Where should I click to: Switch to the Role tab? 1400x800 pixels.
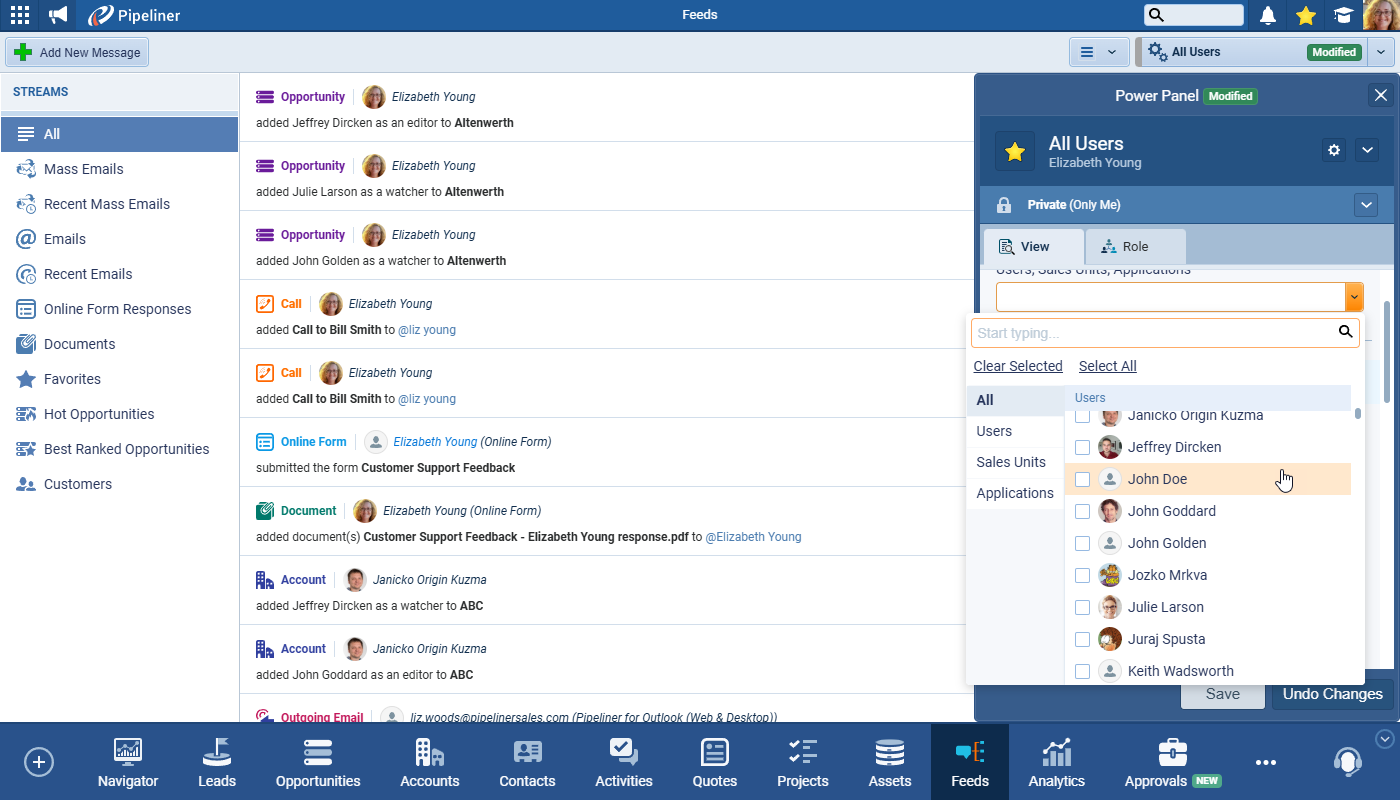(x=1136, y=247)
